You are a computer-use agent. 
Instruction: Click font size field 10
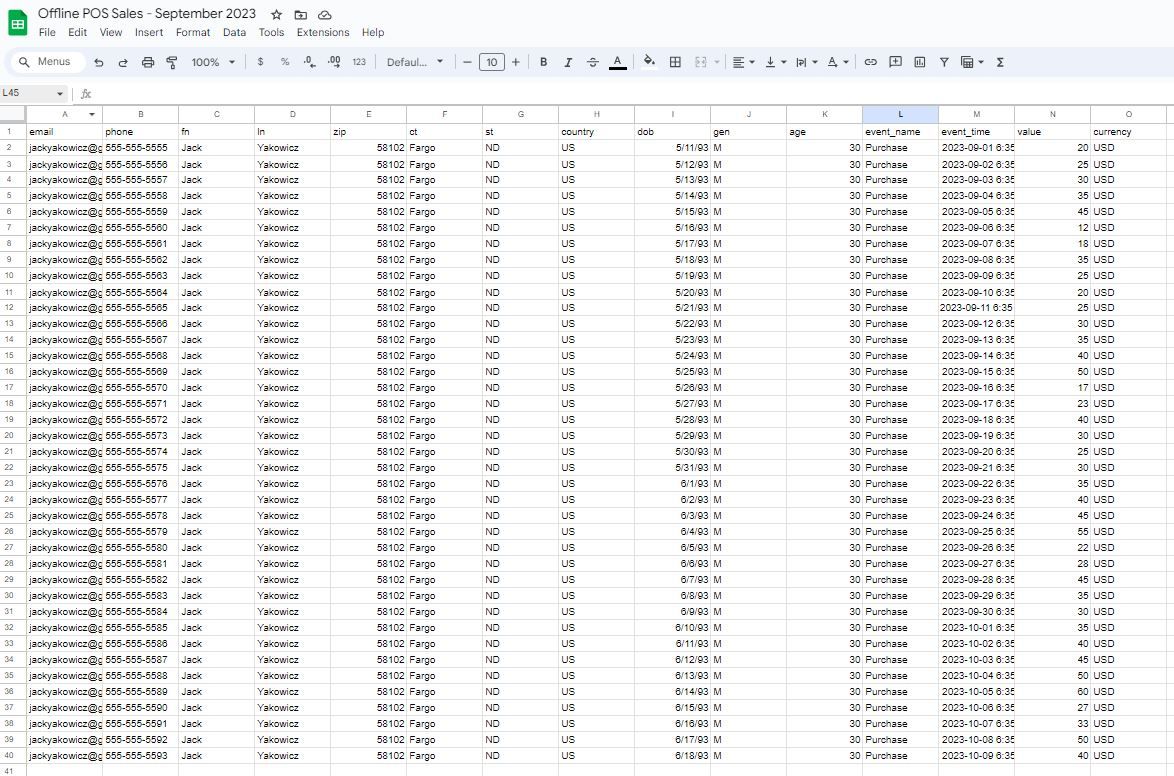[x=491, y=62]
